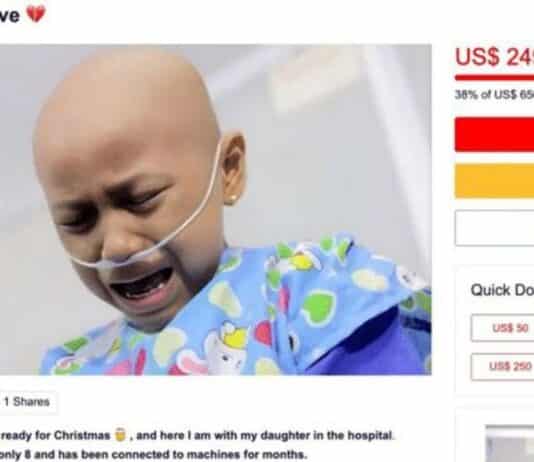Click the white outlined box under the orange button
Viewport: 534px width, 462px height.
(x=494, y=228)
